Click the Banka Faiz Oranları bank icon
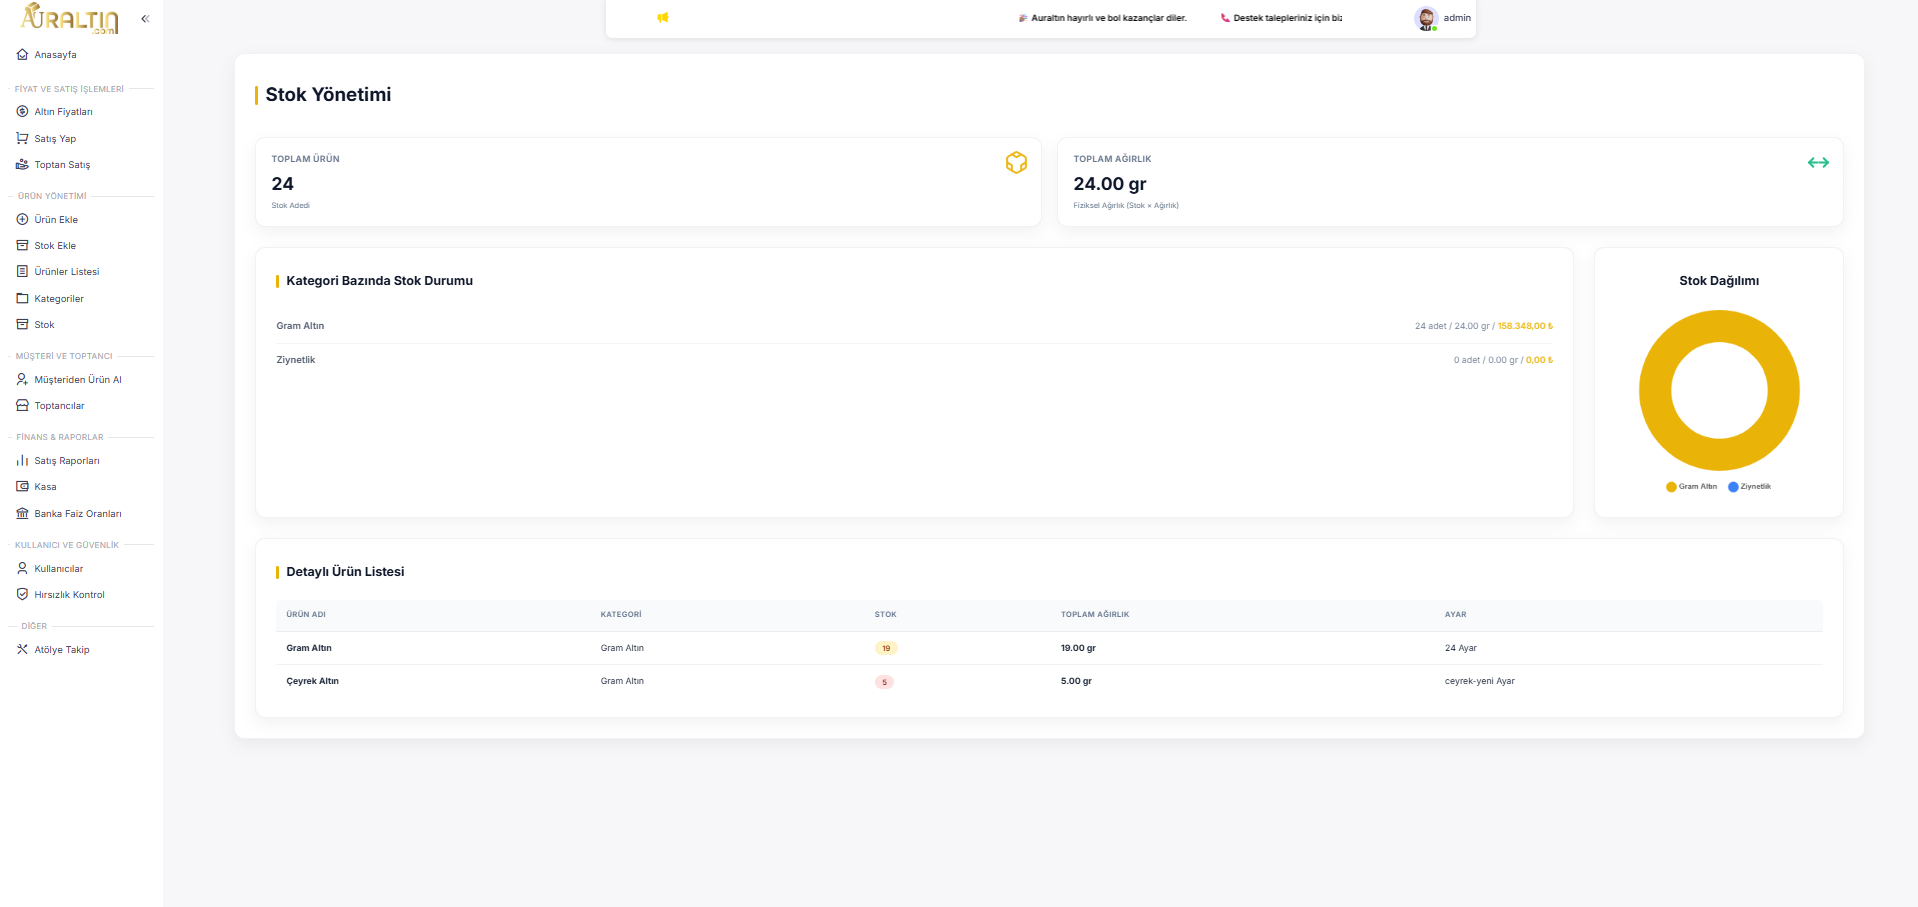Viewport: 1918px width, 907px height. (22, 514)
